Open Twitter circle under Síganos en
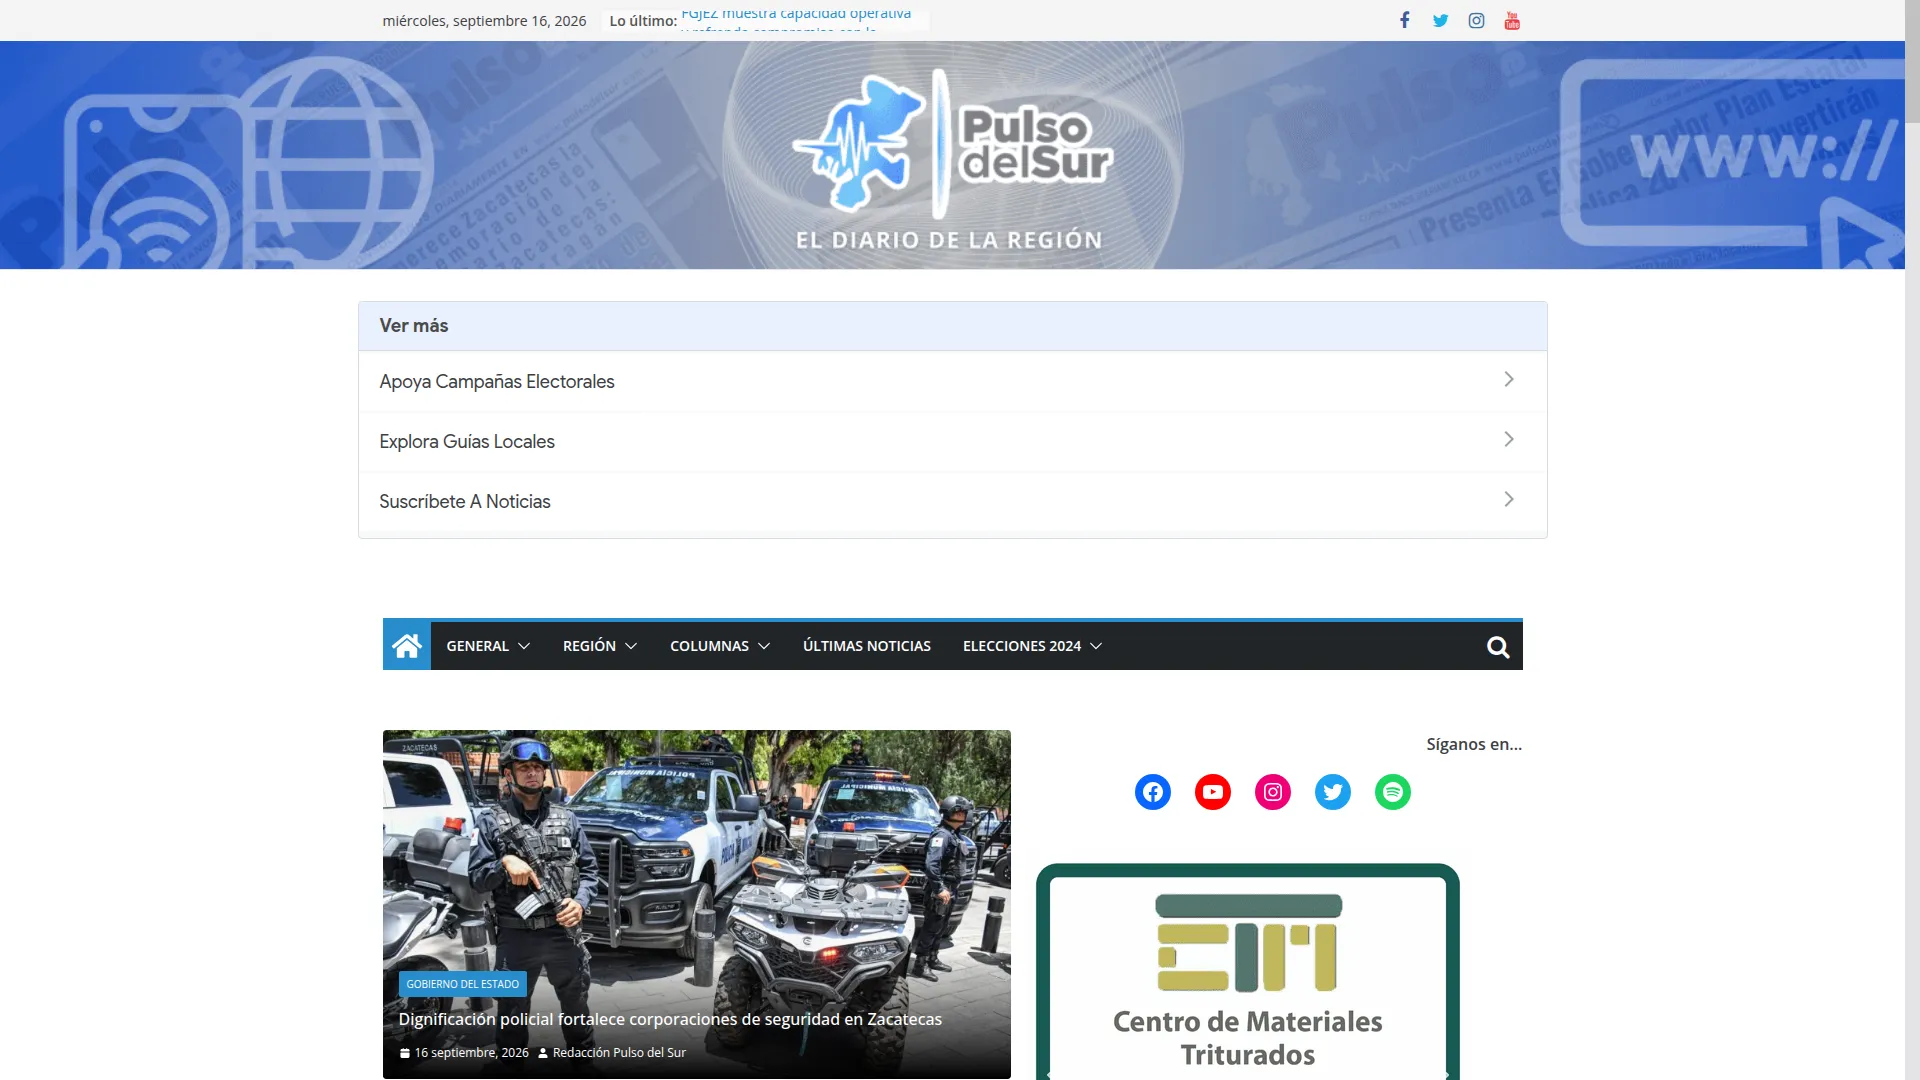Viewport: 1920px width, 1080px height. click(x=1333, y=792)
